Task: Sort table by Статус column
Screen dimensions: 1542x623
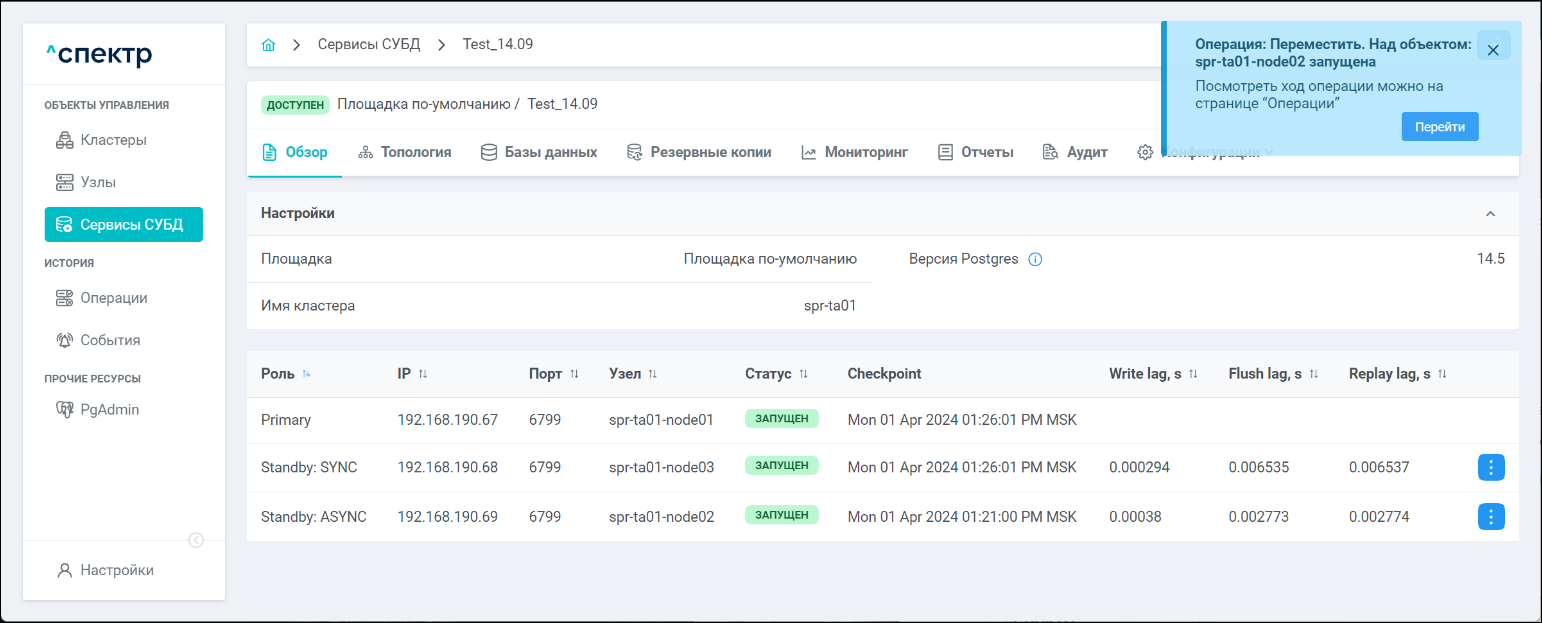Action: 803,374
